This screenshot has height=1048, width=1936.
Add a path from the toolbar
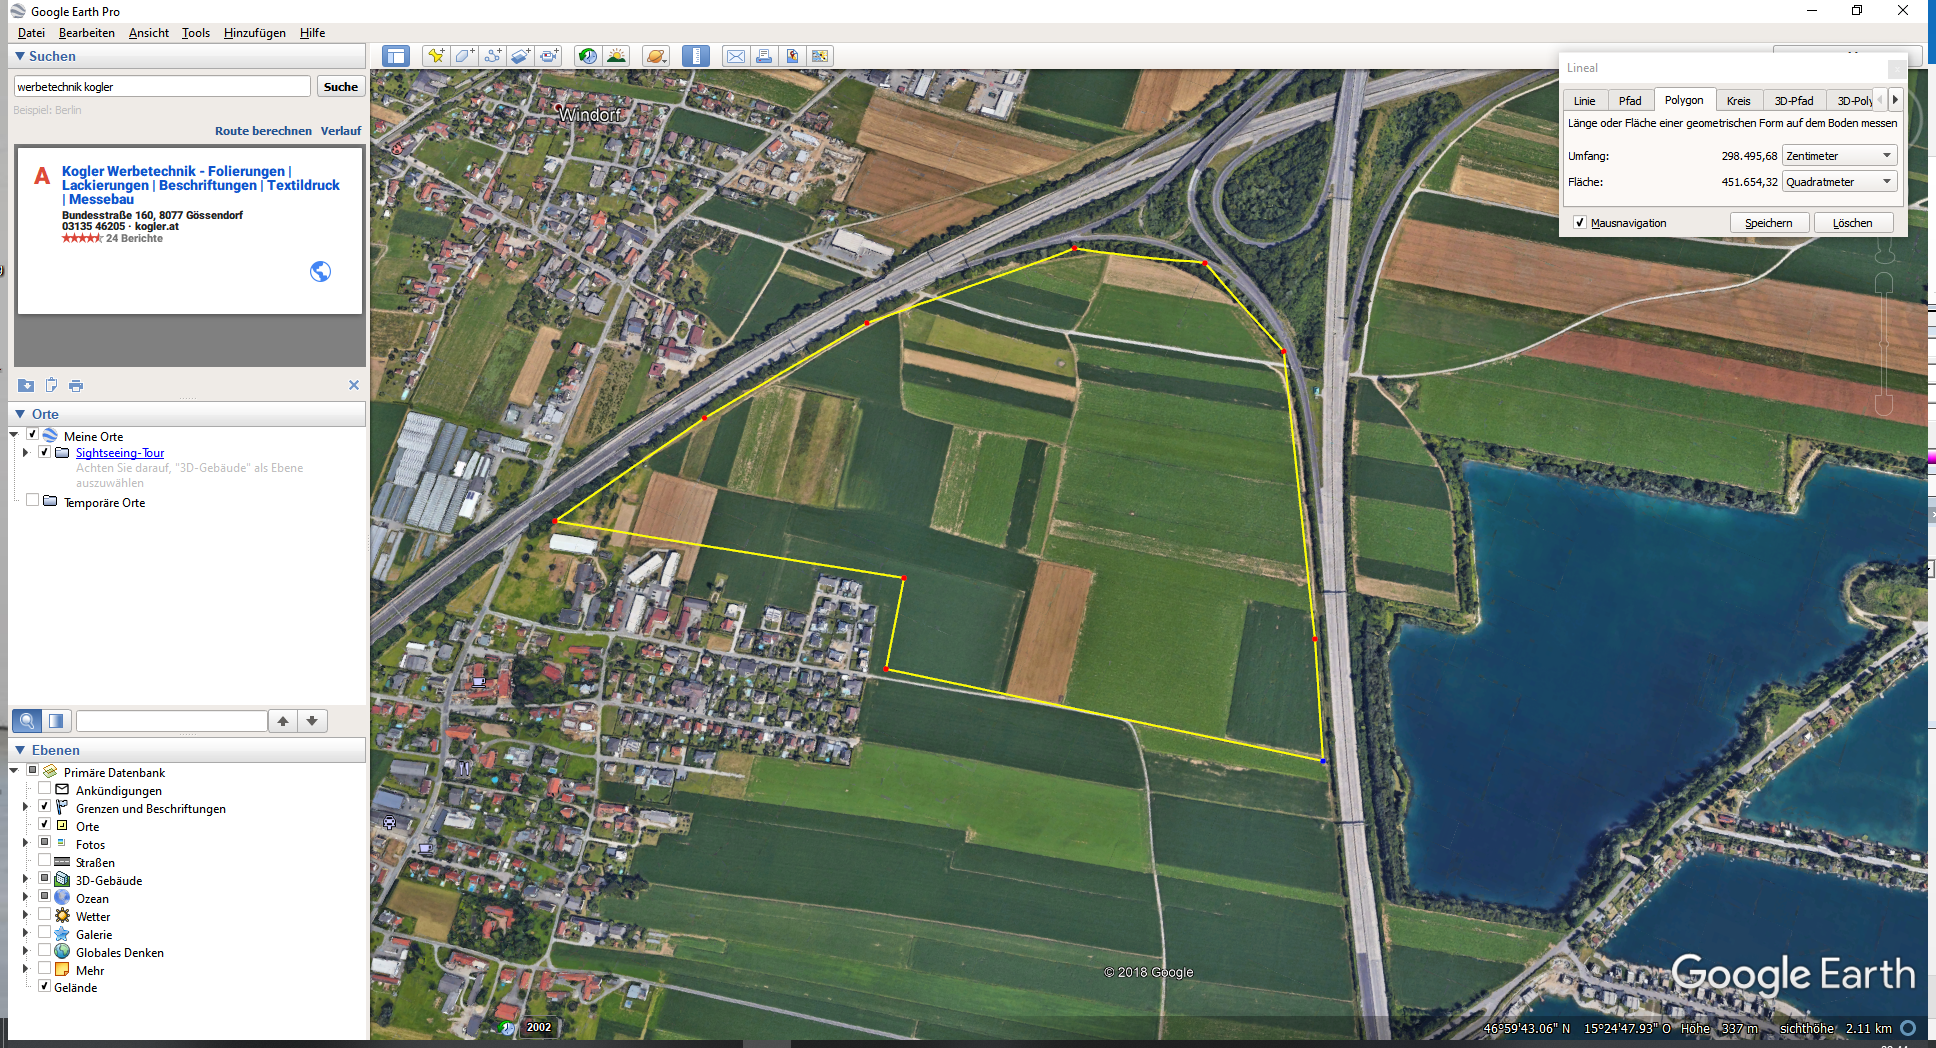[493, 56]
